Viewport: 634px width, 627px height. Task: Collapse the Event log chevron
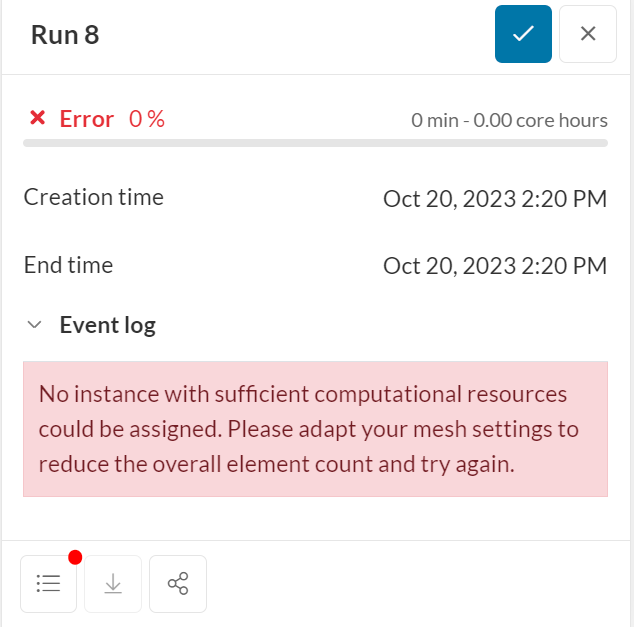point(35,325)
